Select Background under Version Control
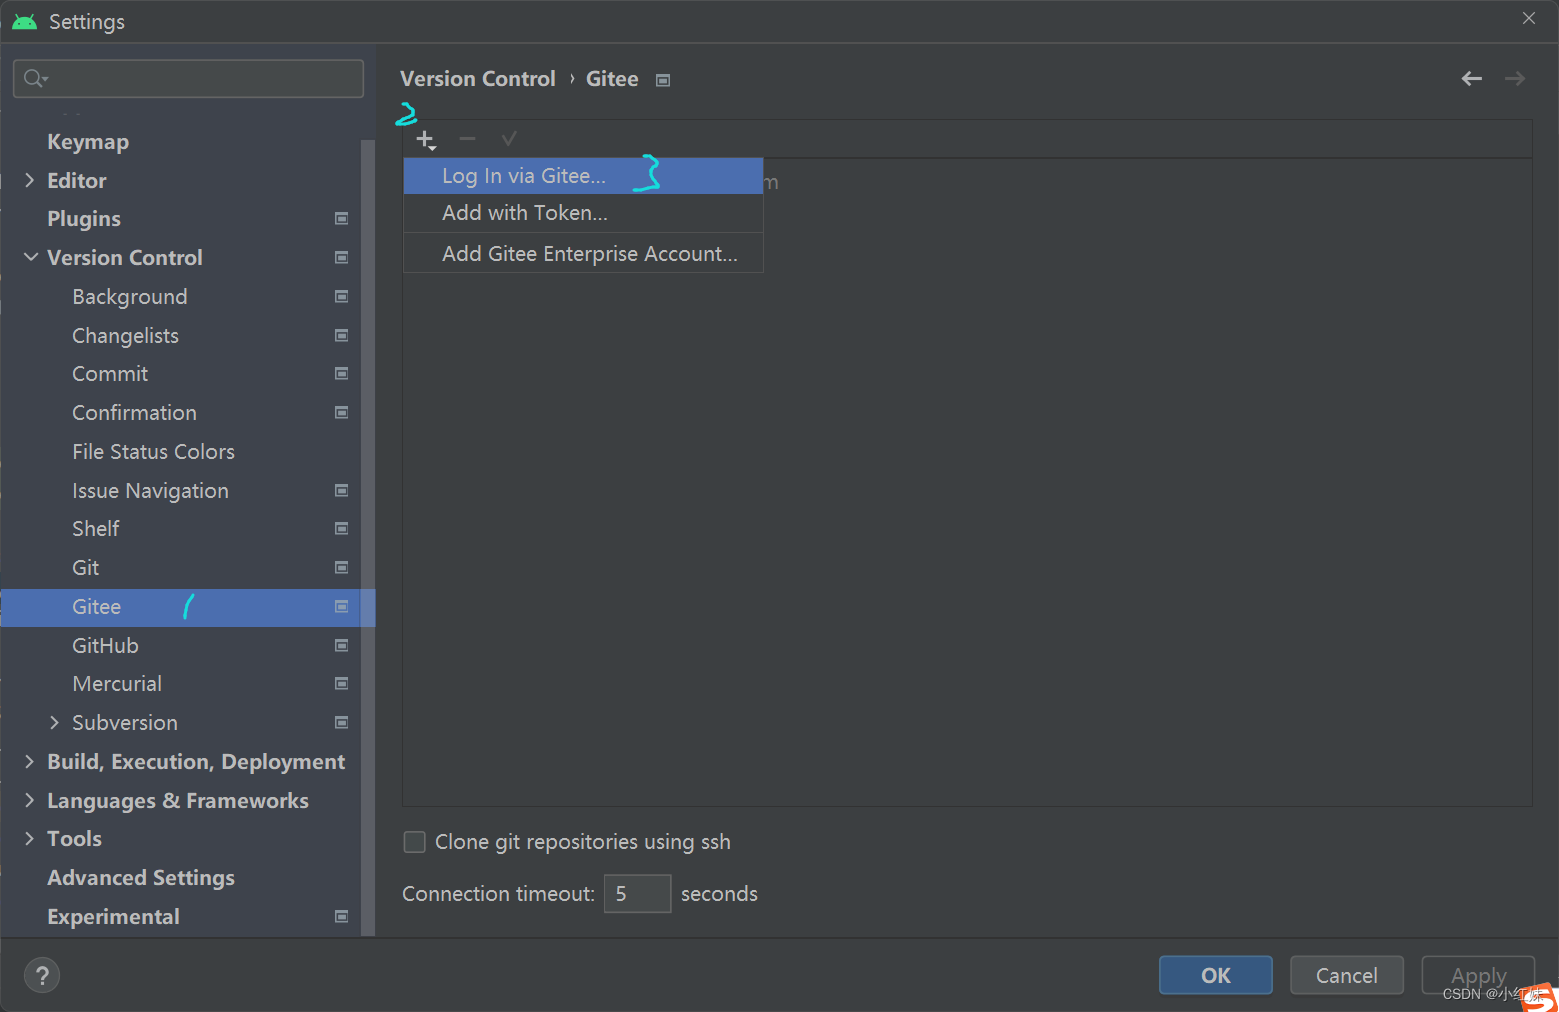Image resolution: width=1559 pixels, height=1012 pixels. (x=130, y=296)
